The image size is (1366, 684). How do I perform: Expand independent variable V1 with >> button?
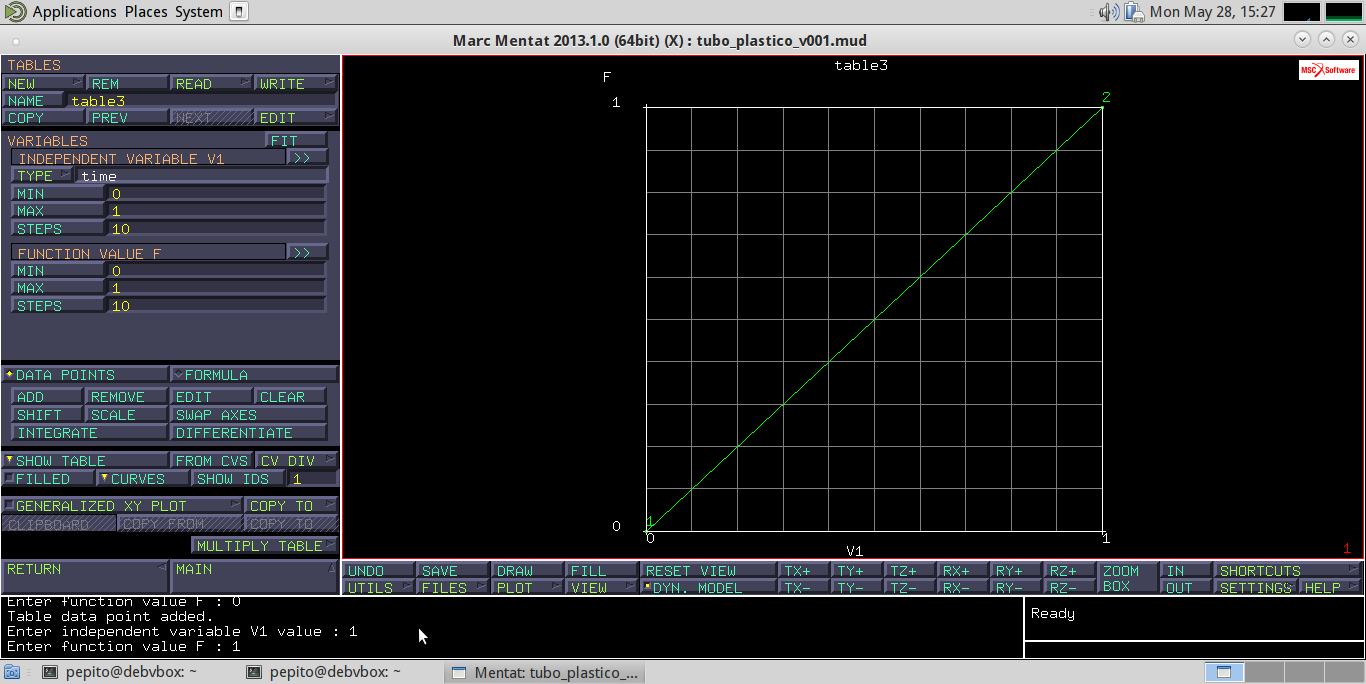306,158
